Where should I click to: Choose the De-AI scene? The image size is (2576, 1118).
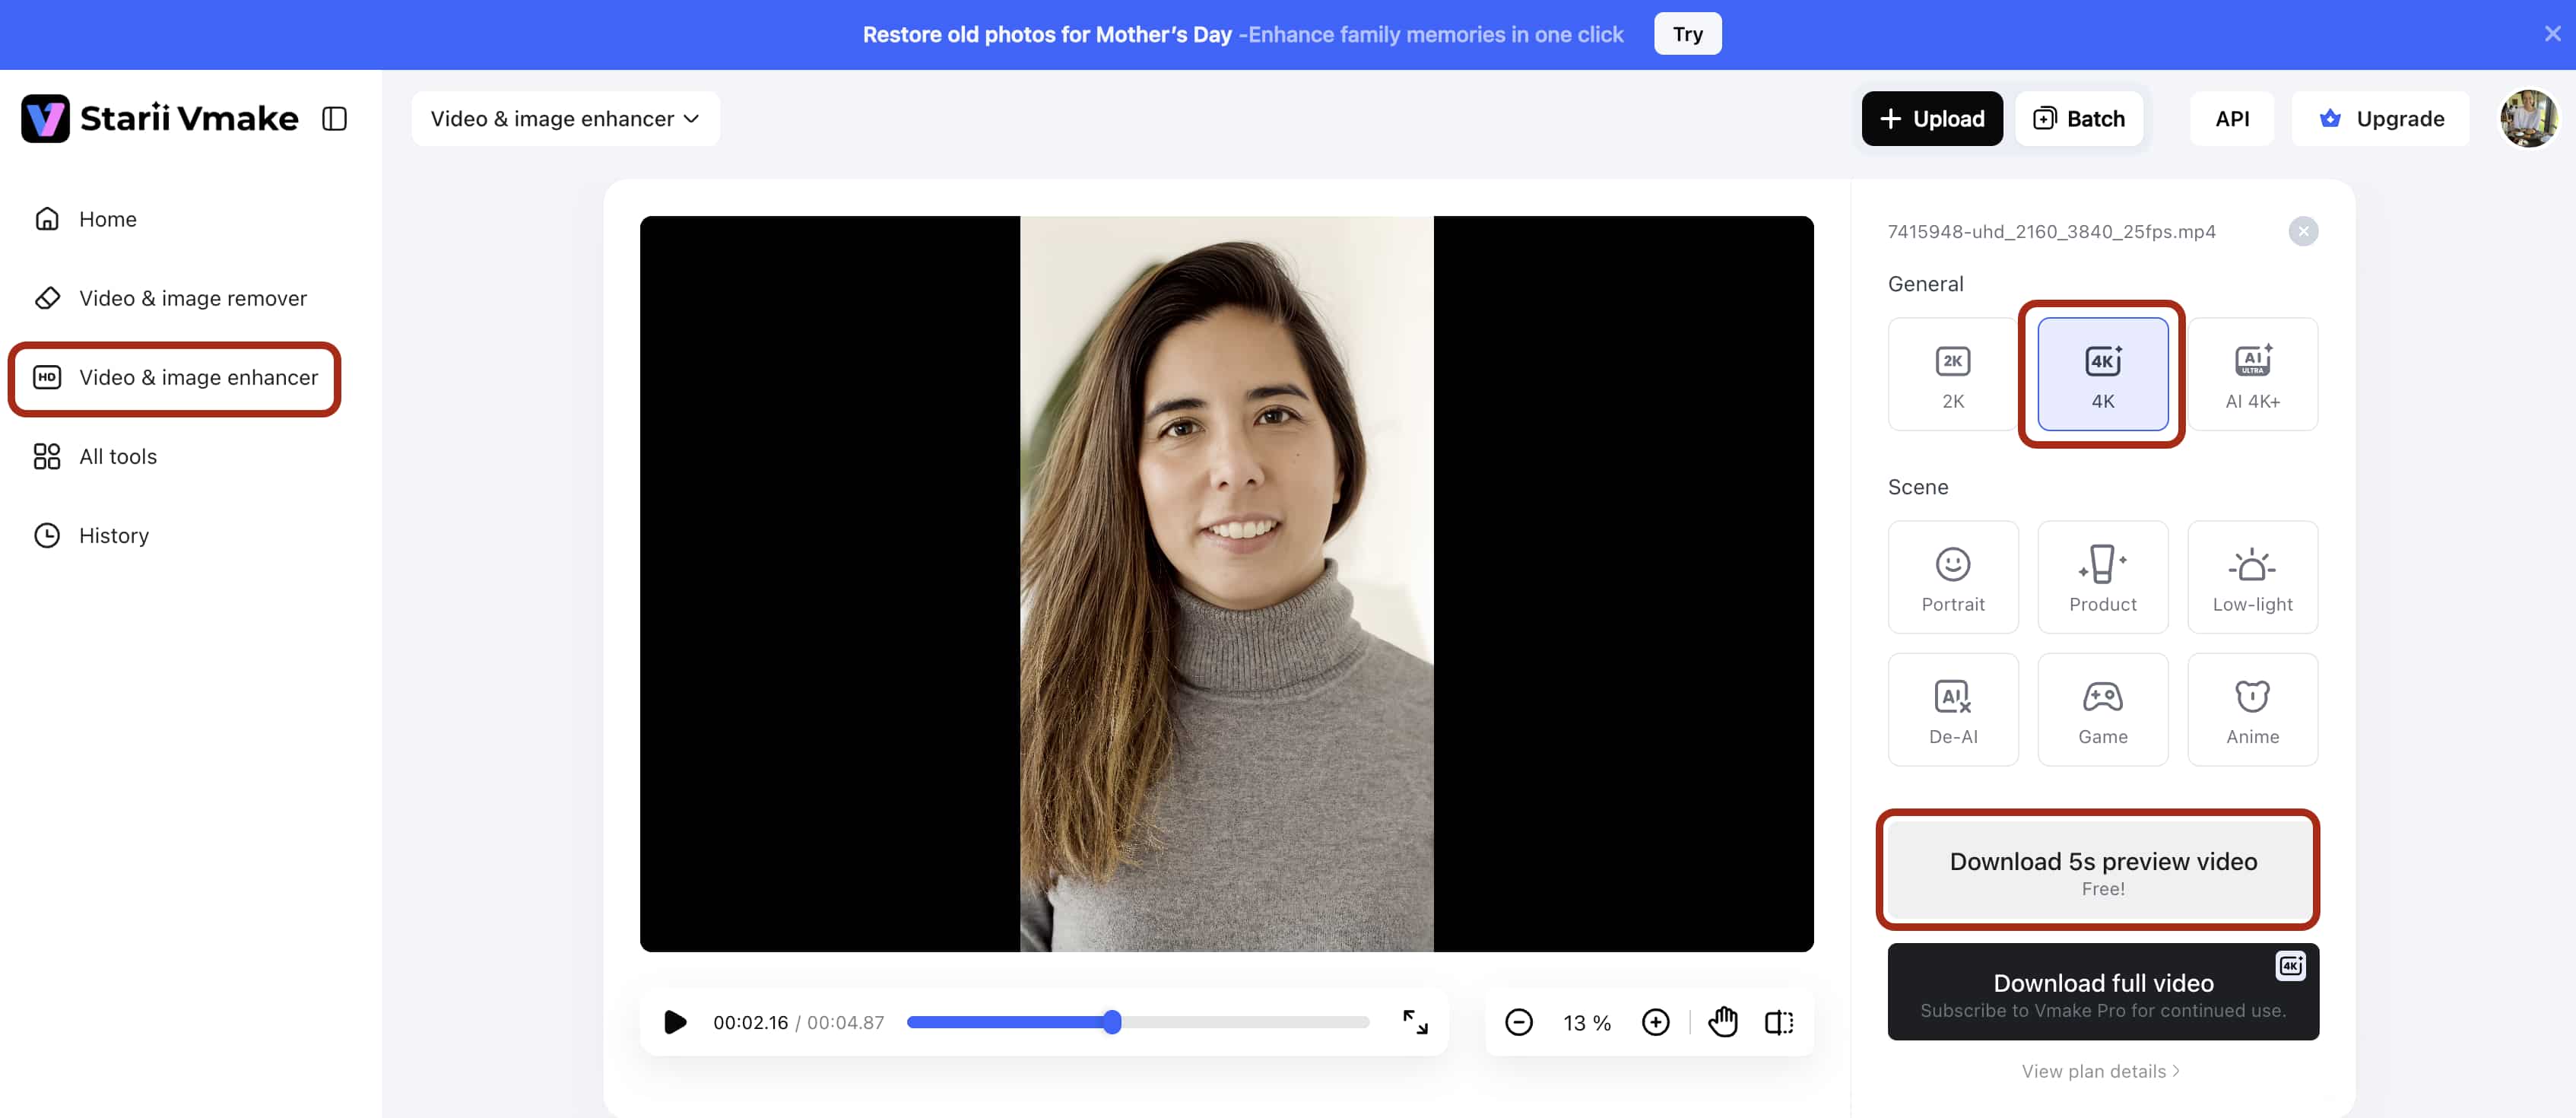point(1952,710)
